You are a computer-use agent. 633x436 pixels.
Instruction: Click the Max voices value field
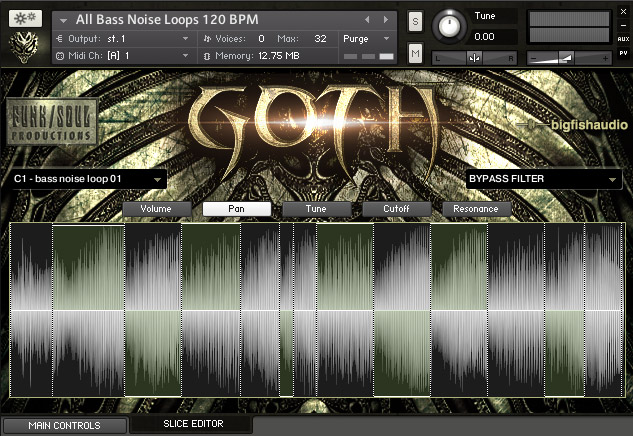coord(320,38)
